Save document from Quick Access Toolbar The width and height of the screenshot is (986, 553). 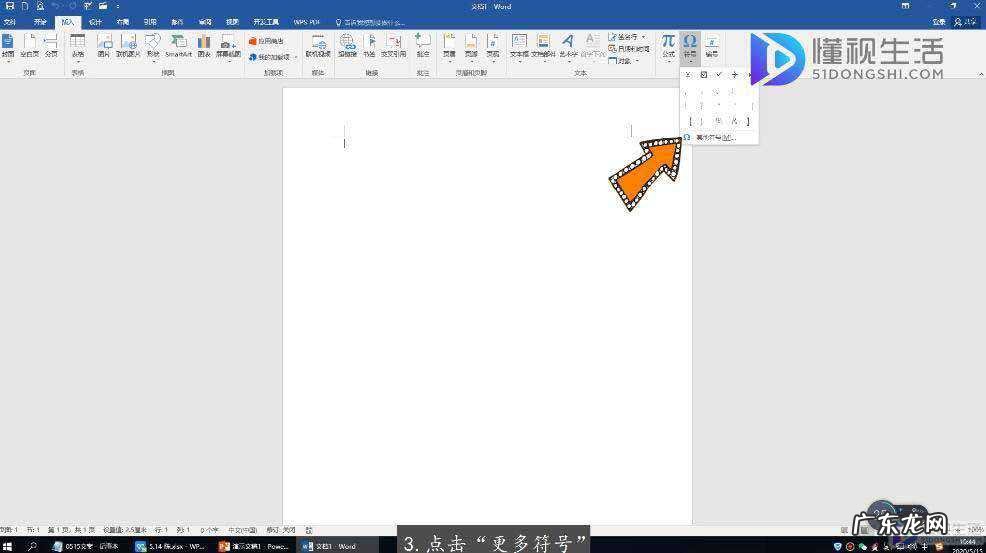click(x=9, y=6)
